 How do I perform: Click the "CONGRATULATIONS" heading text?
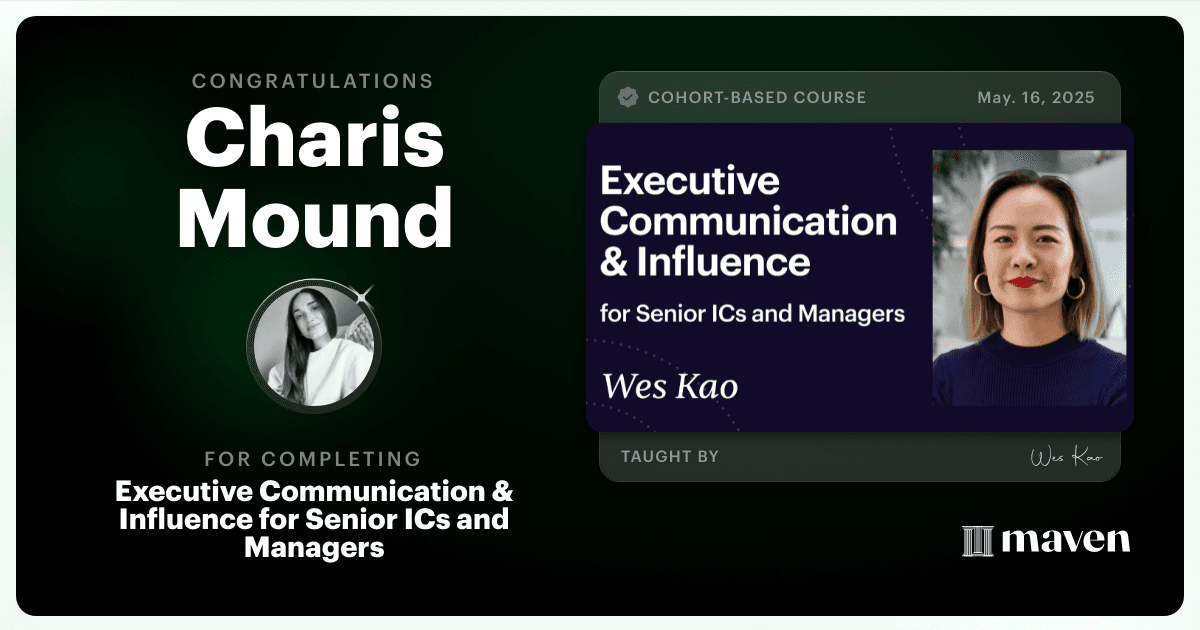[x=313, y=81]
